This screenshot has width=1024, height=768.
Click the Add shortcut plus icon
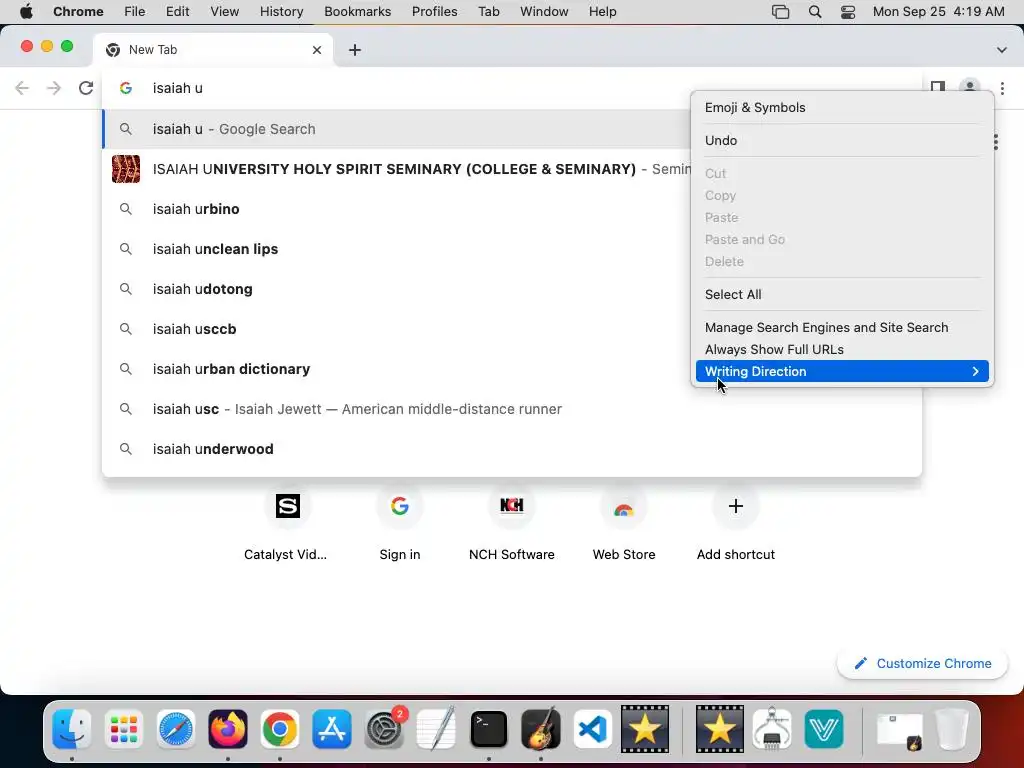click(736, 506)
